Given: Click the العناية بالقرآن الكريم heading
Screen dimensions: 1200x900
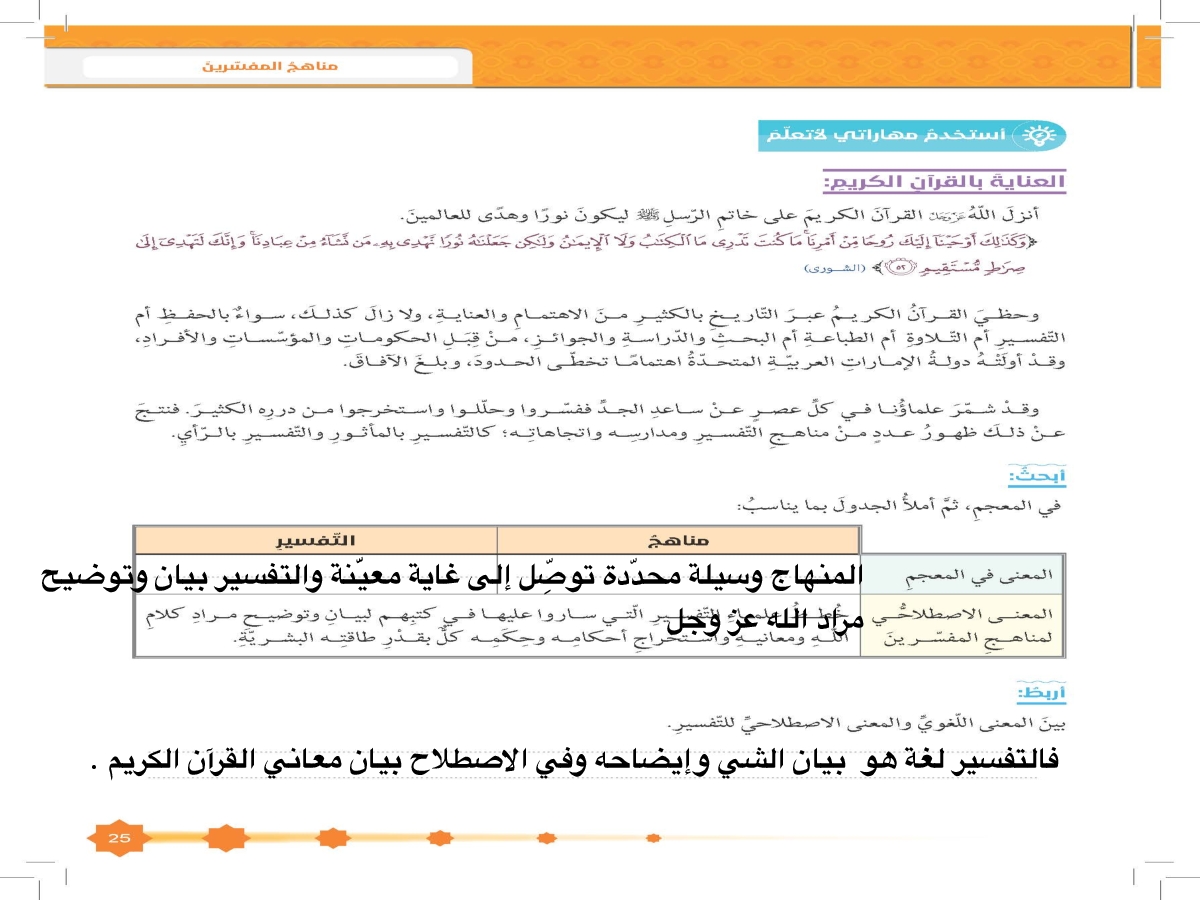Looking at the screenshot, I should tap(945, 182).
